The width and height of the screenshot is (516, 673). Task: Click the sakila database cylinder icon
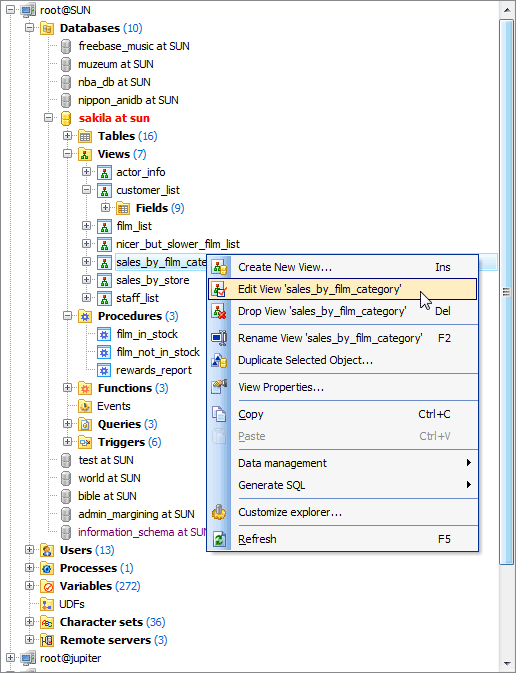pyautogui.click(x=66, y=118)
